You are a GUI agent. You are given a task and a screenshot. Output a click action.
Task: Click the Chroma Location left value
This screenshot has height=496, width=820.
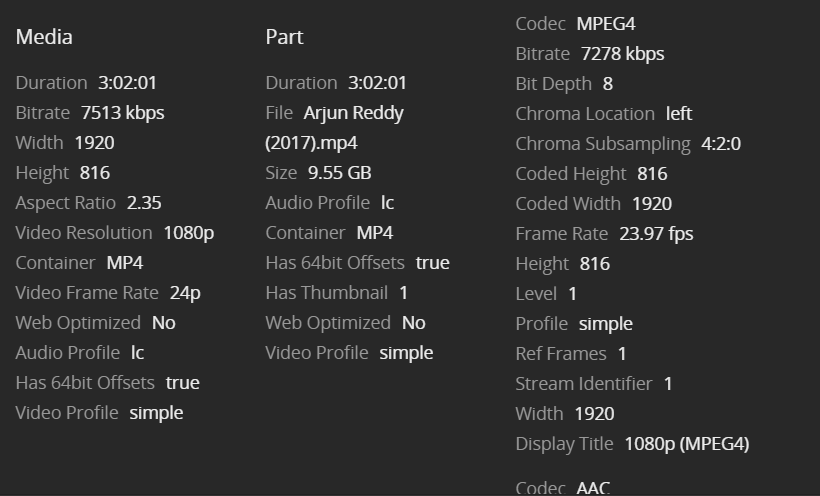coord(678,114)
